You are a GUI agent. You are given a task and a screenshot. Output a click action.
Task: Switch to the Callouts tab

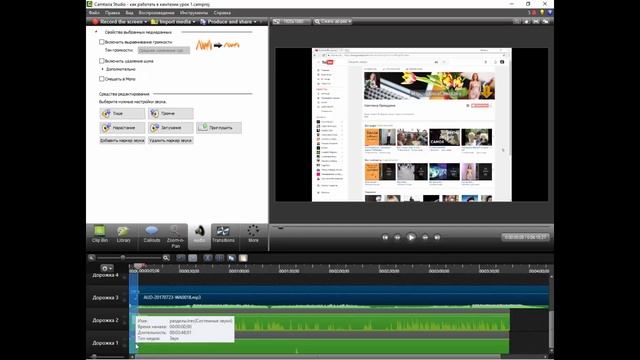(x=151, y=234)
